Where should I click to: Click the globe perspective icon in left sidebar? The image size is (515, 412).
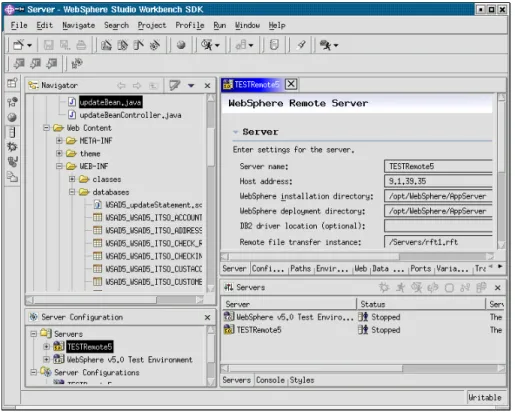(x=12, y=117)
